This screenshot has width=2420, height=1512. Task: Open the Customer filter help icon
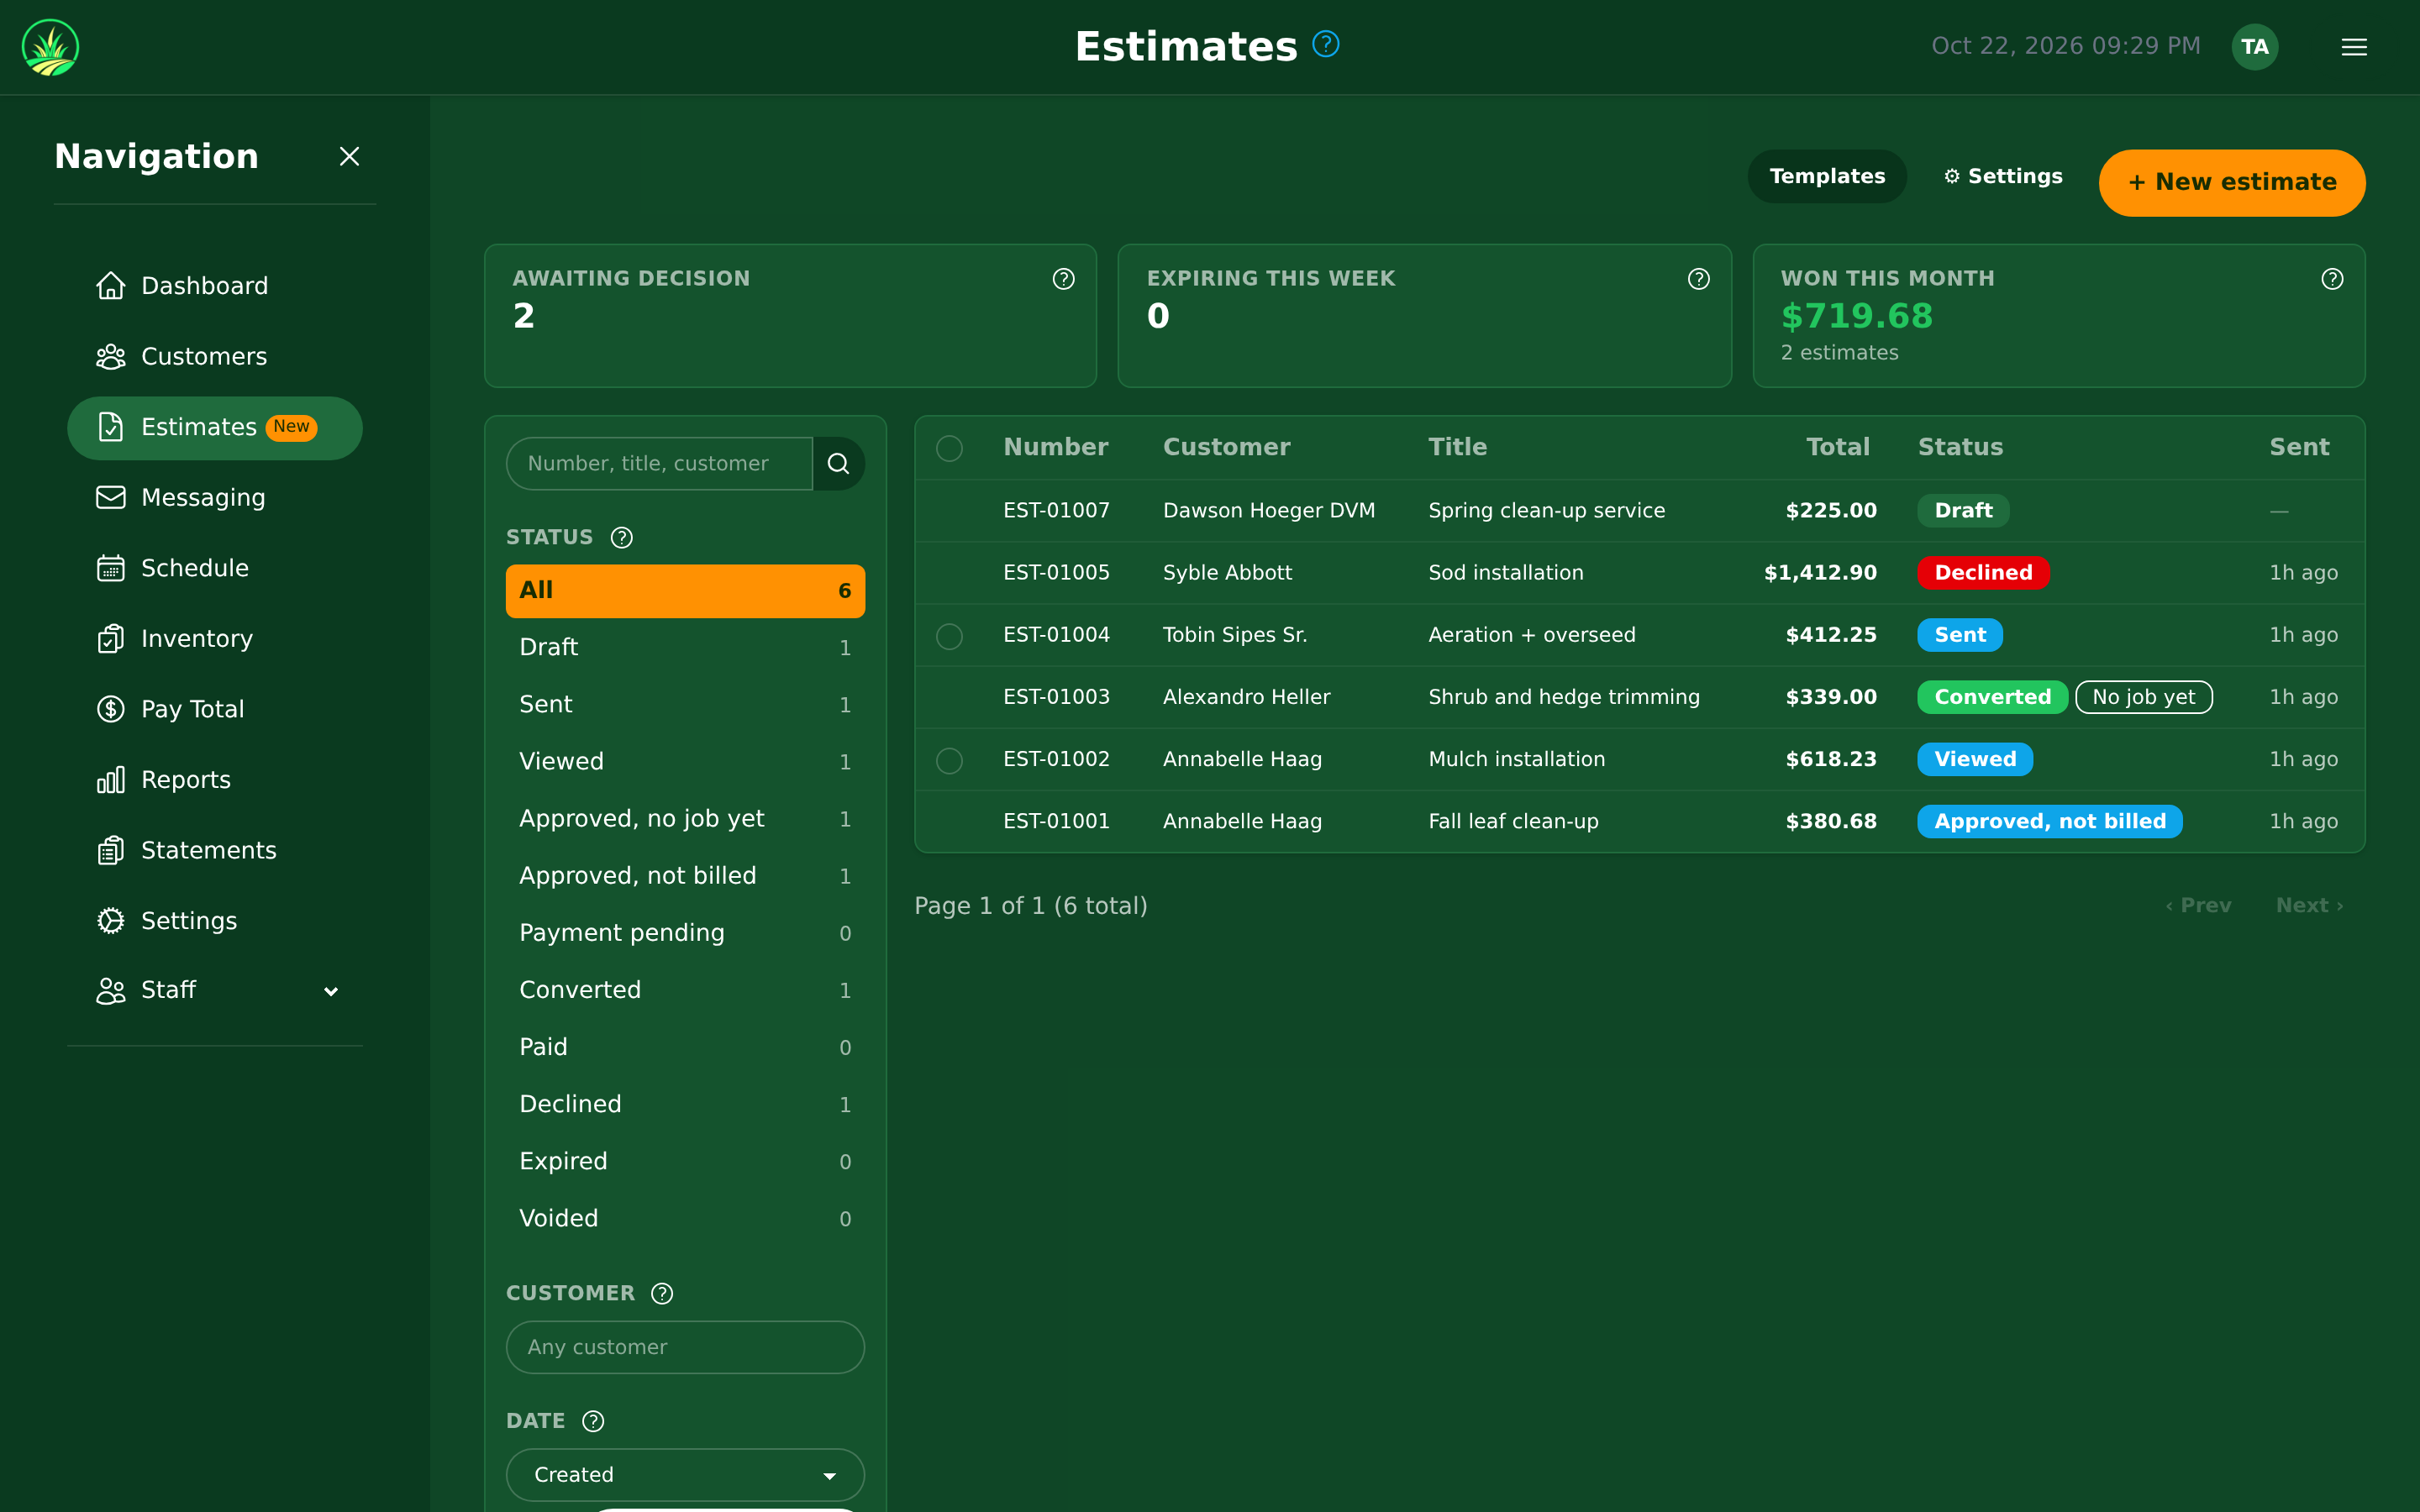pos(661,1294)
